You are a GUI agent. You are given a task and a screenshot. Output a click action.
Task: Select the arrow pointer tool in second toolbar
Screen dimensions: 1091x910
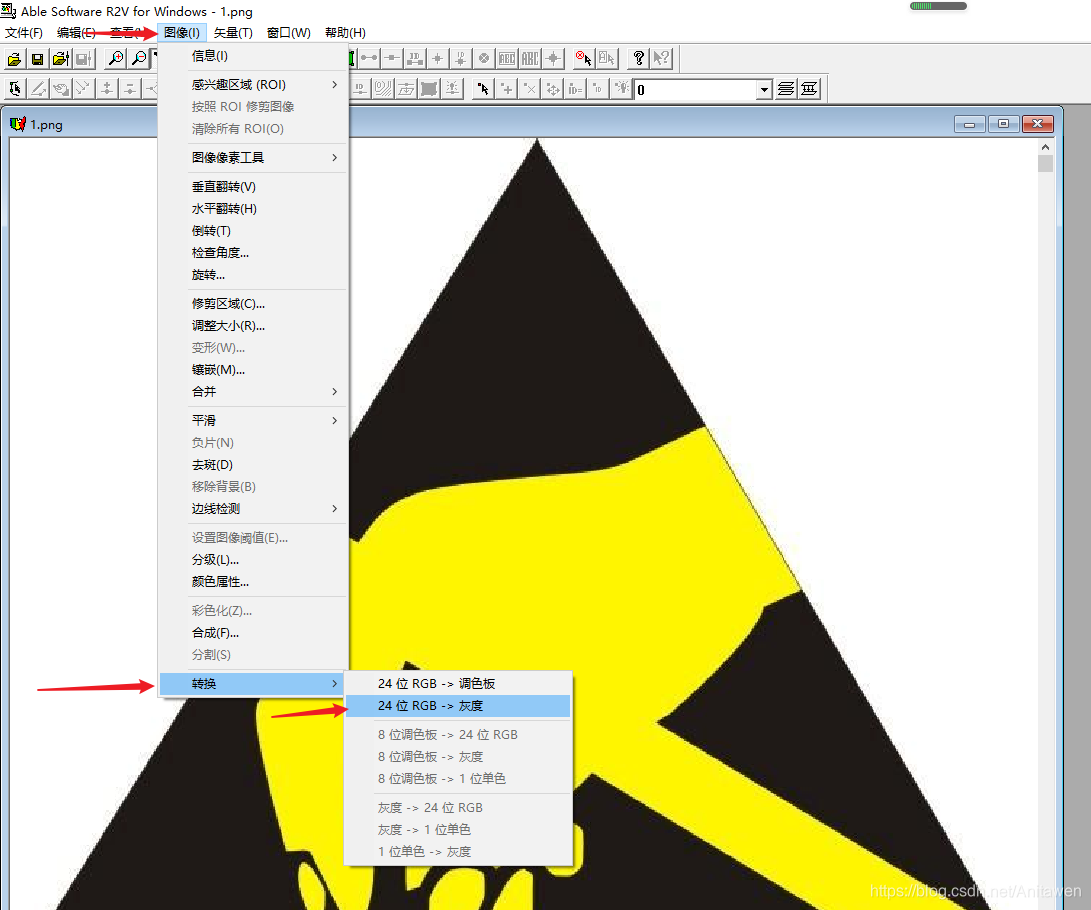click(484, 89)
